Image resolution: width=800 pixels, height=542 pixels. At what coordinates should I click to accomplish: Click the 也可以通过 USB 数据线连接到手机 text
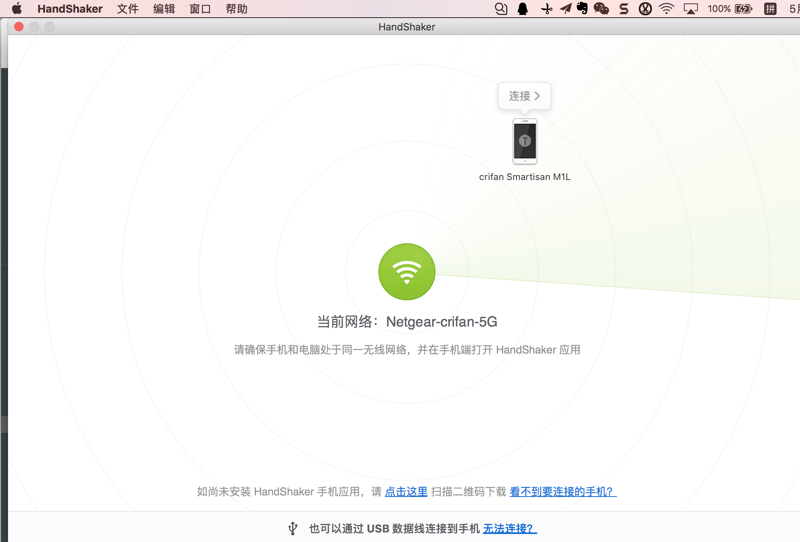click(394, 528)
